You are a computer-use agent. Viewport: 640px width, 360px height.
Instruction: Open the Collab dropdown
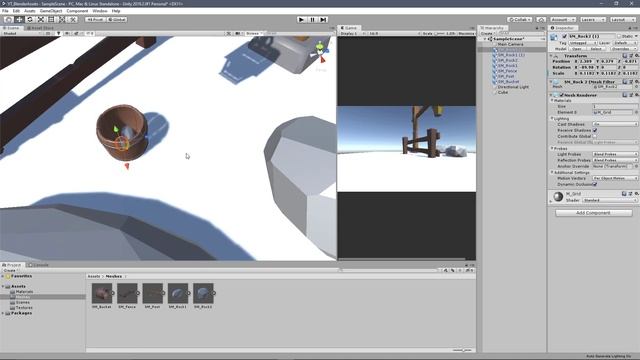pyautogui.click(x=520, y=20)
